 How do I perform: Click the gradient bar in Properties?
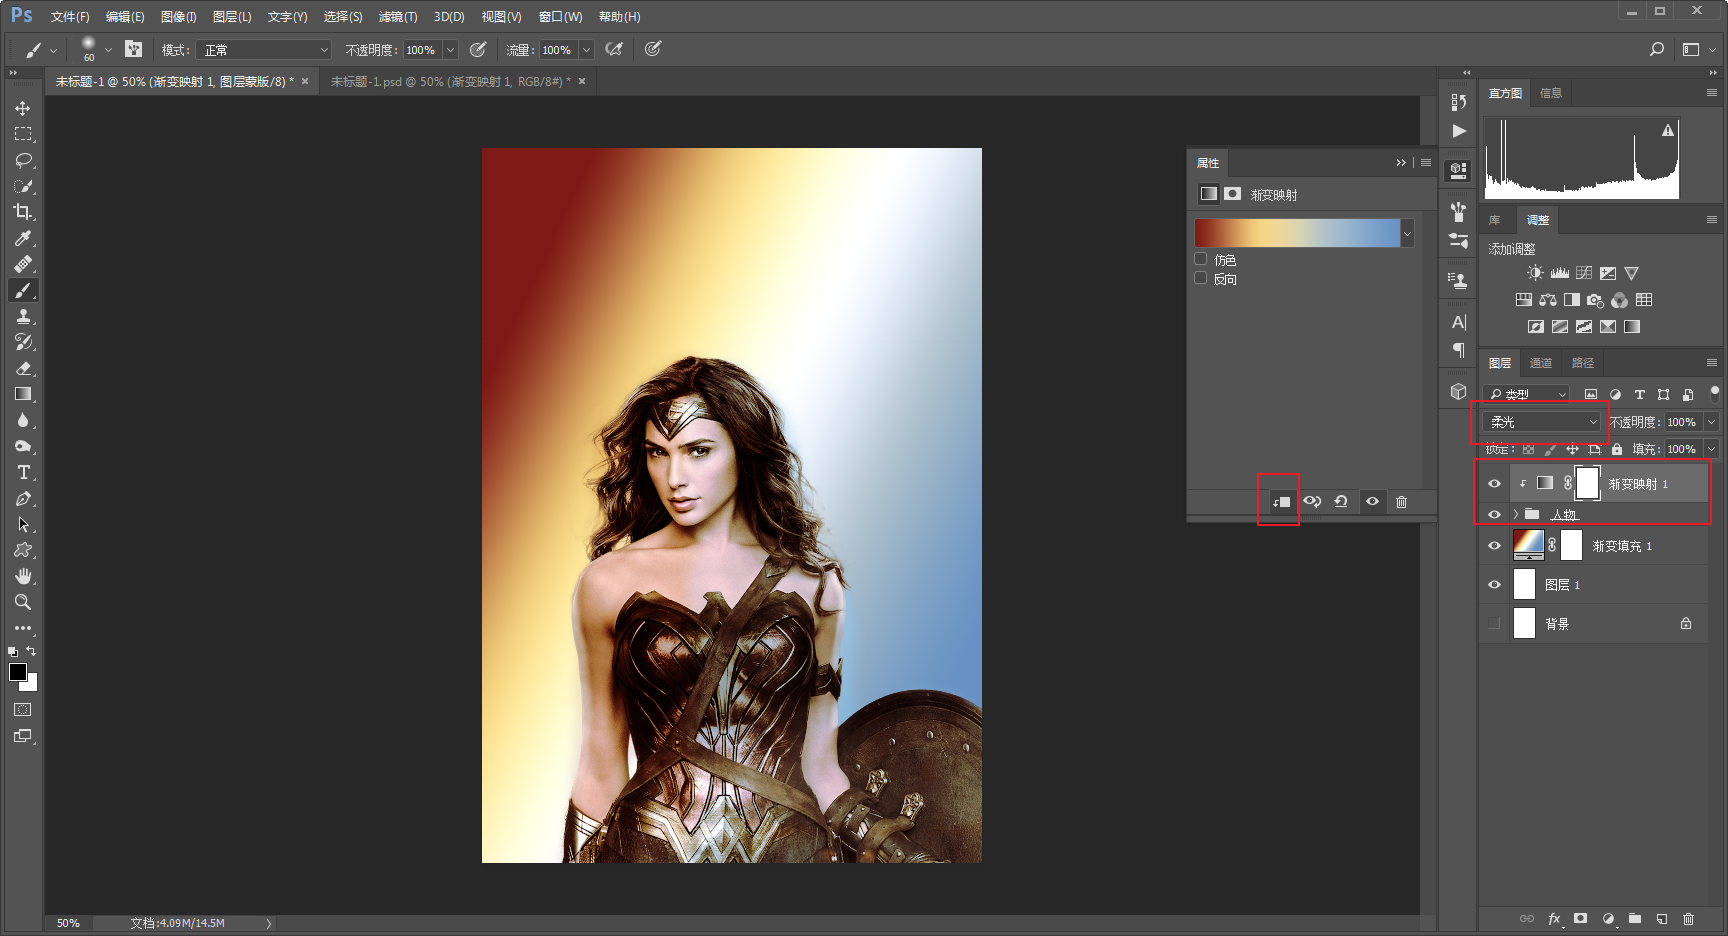pos(1297,233)
